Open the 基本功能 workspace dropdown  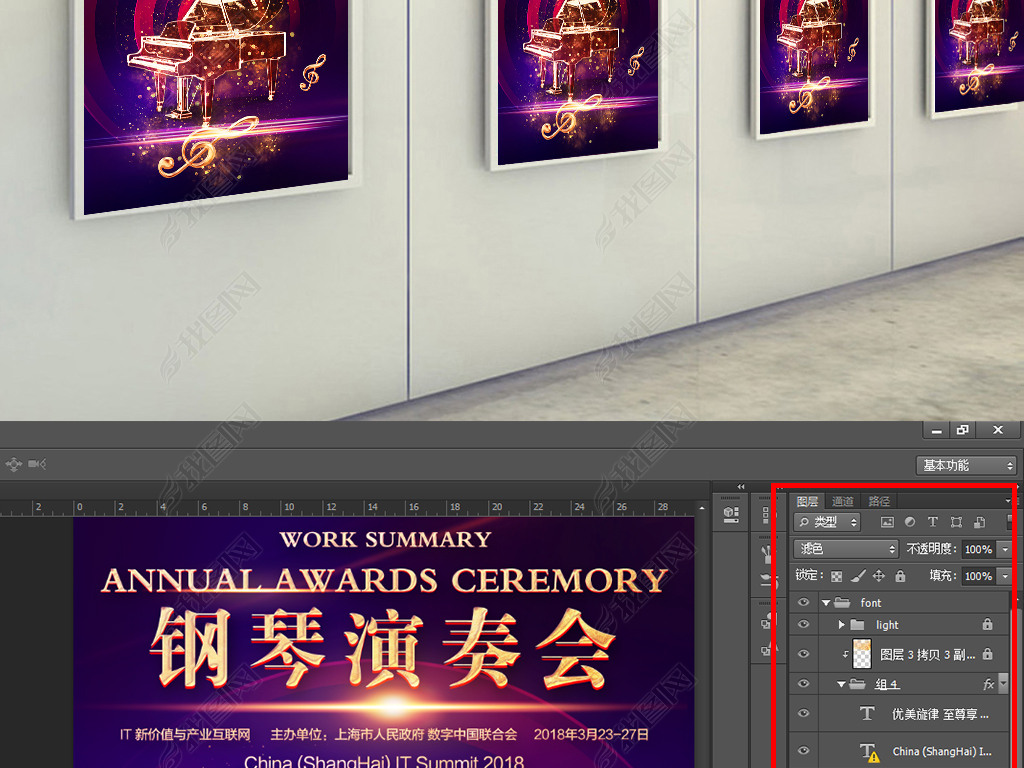click(966, 466)
